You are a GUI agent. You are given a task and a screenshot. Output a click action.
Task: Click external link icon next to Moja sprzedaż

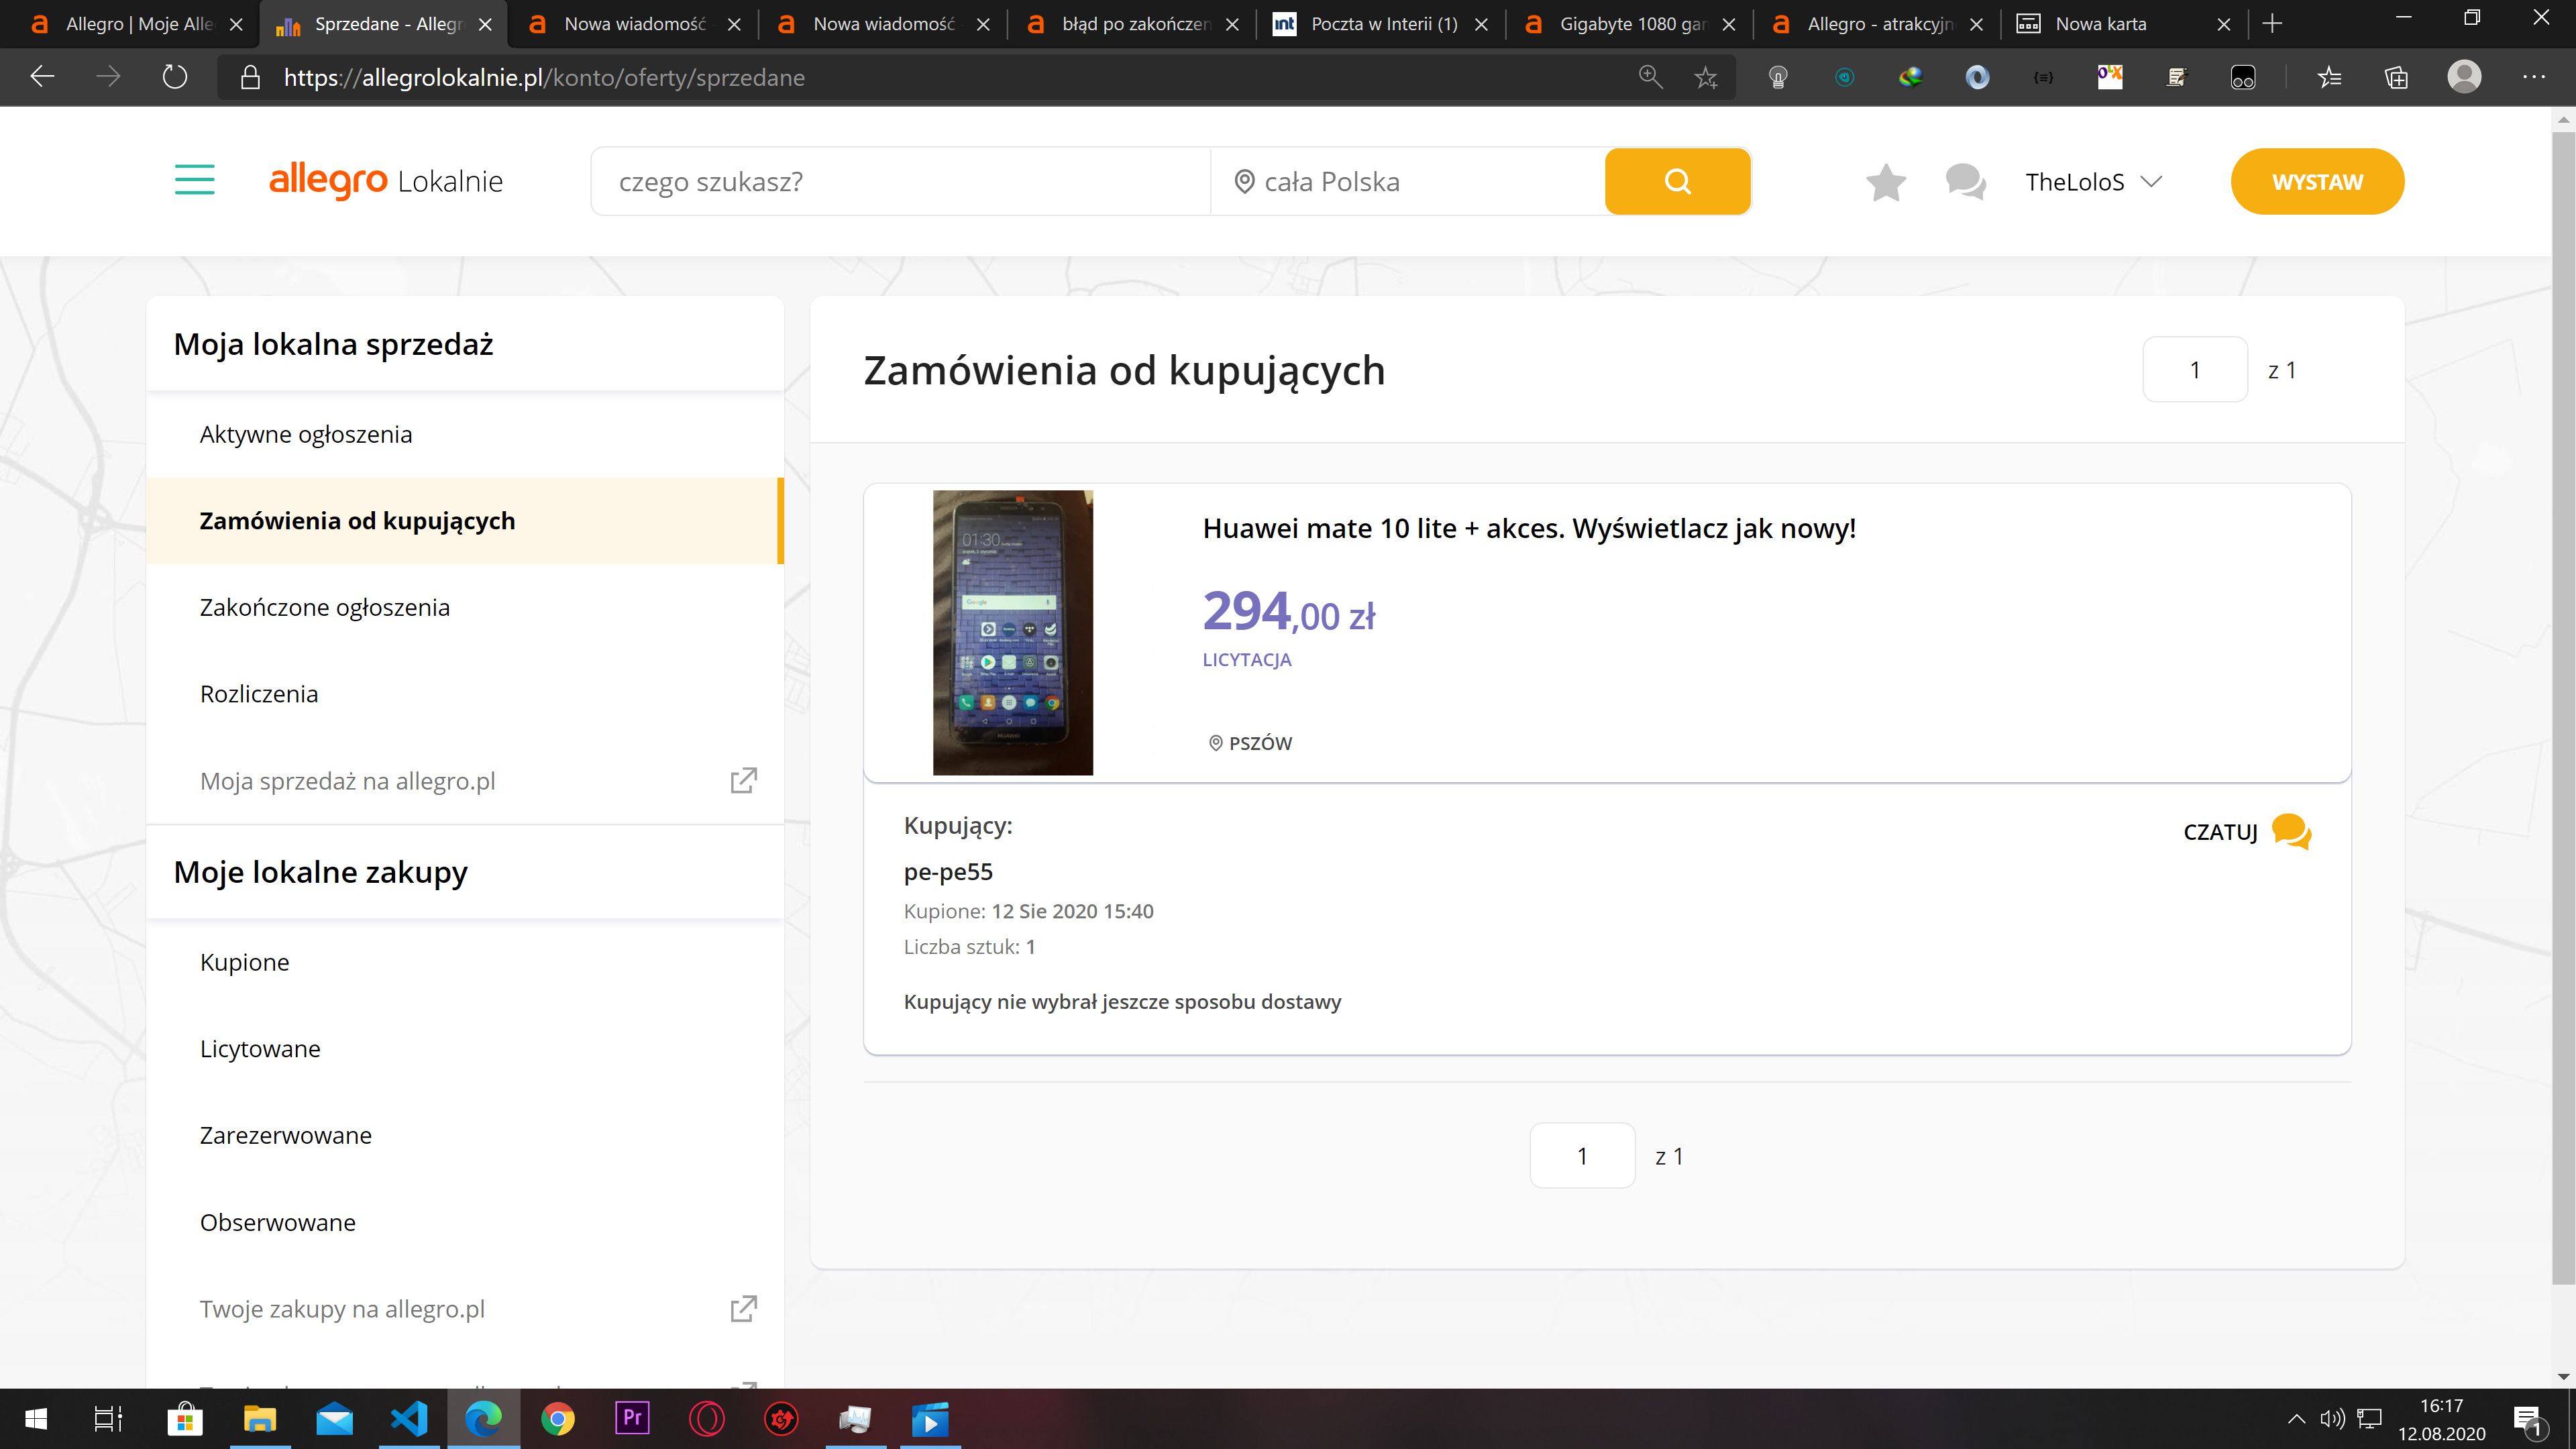743,780
